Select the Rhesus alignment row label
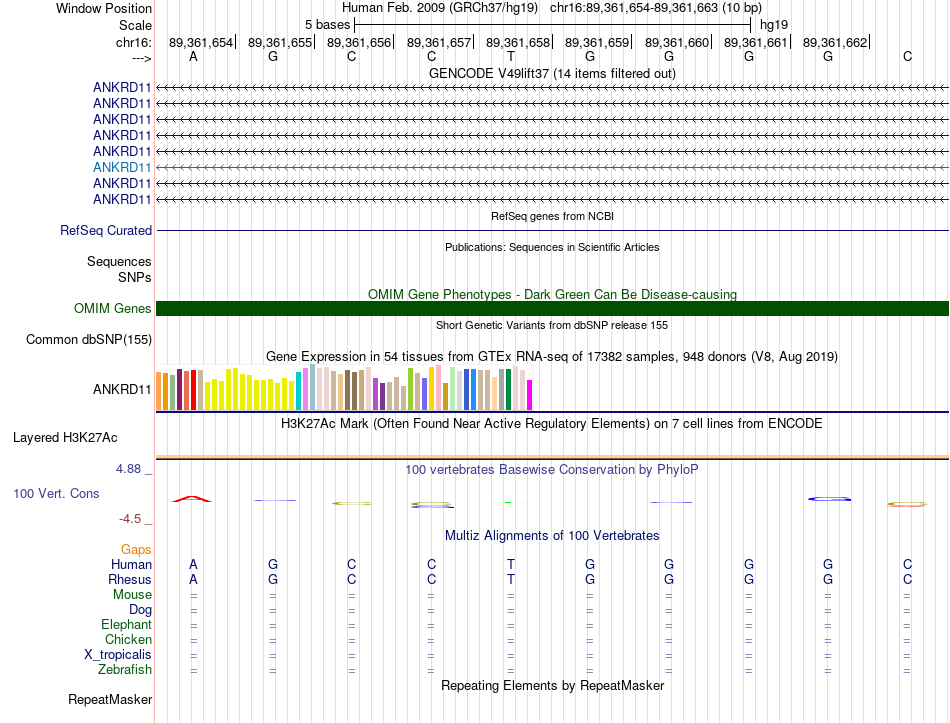Image resolution: width=950 pixels, height=723 pixels. 130,580
